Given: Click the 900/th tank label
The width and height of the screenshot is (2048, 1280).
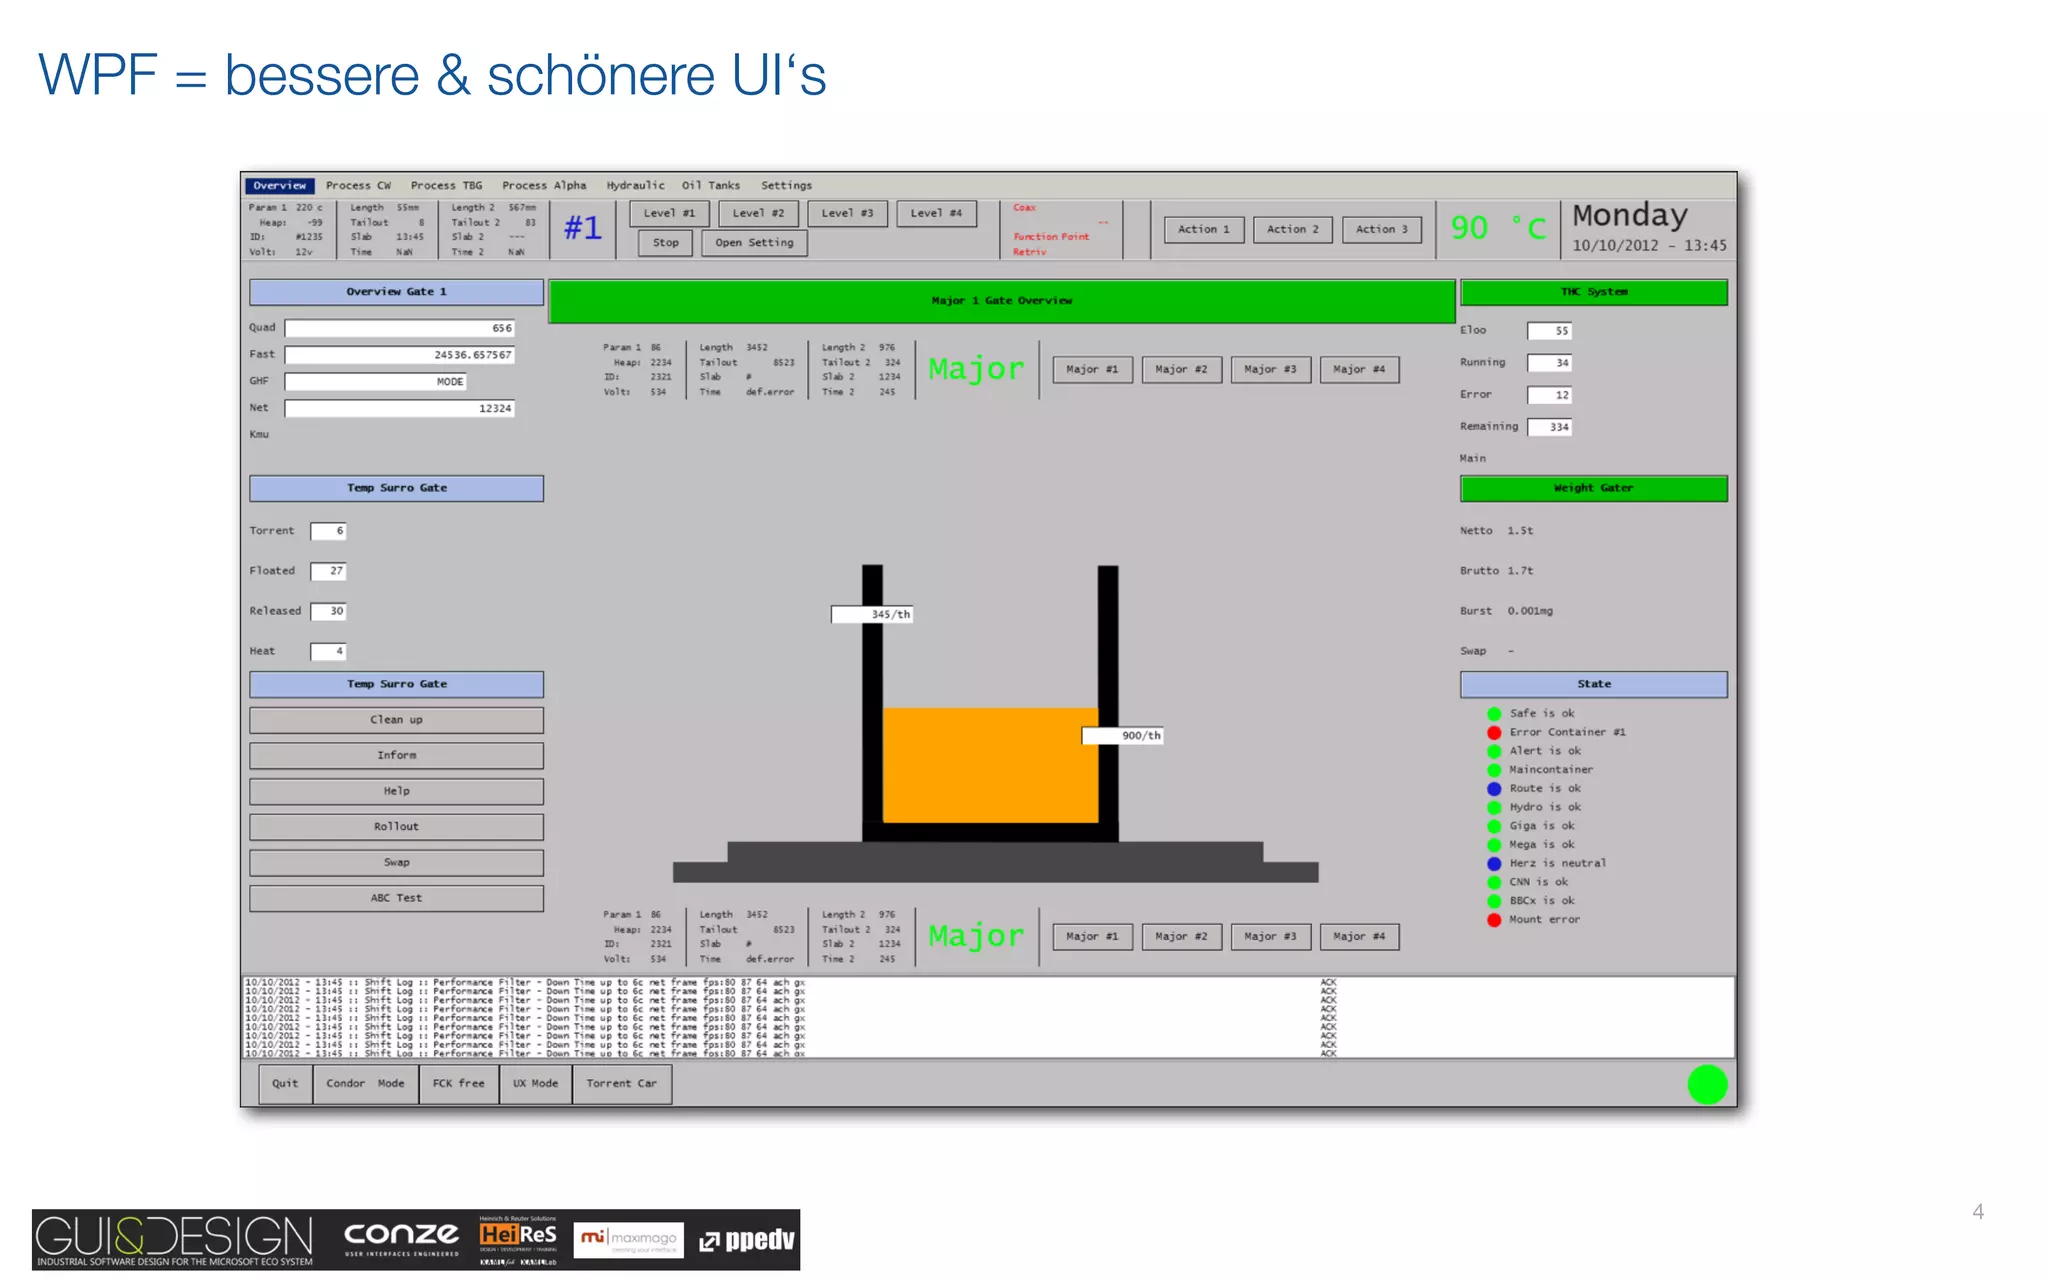Looking at the screenshot, I should (x=1122, y=736).
